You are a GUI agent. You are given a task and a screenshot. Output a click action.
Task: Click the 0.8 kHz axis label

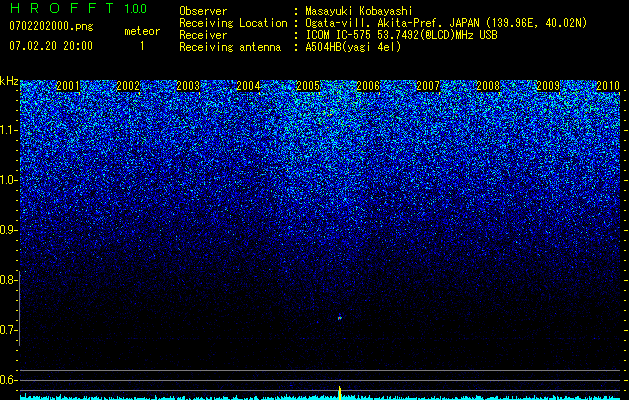pyautogui.click(x=9, y=280)
